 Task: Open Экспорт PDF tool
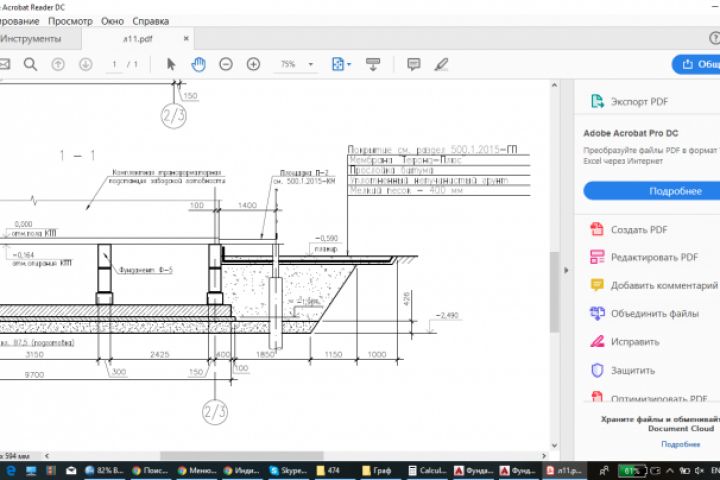point(640,101)
